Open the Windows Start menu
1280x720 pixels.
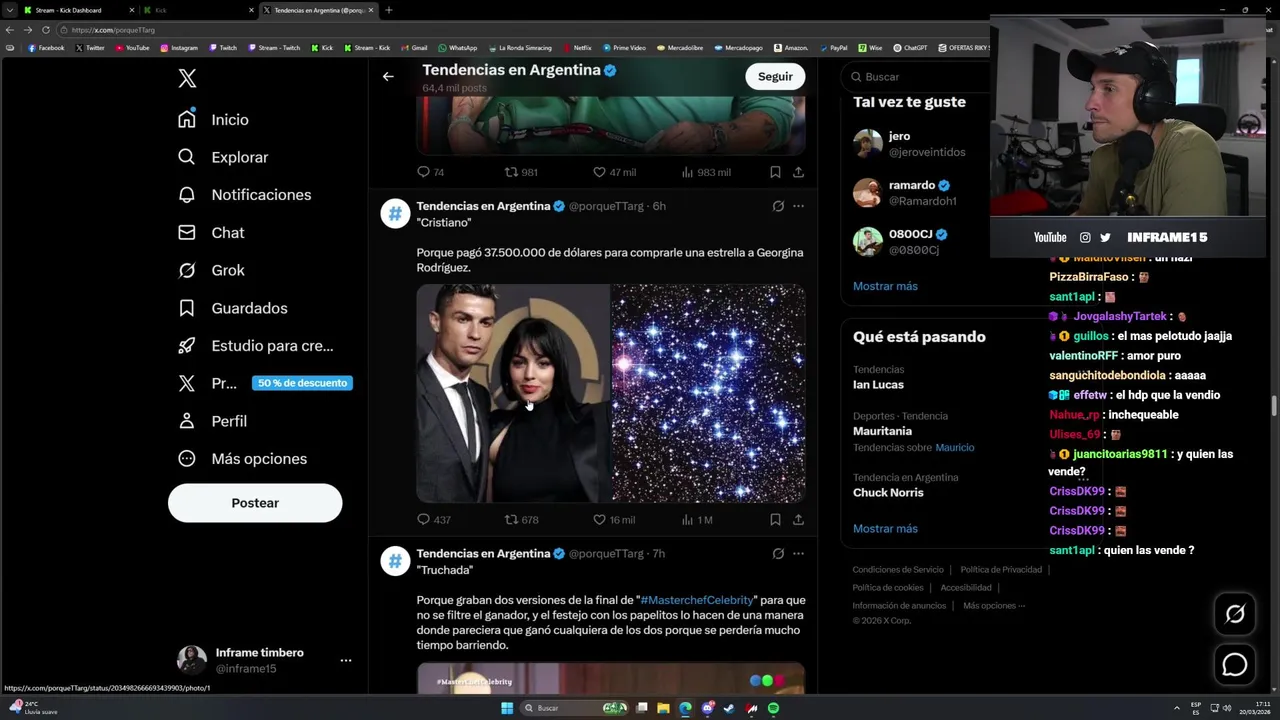pyautogui.click(x=507, y=708)
